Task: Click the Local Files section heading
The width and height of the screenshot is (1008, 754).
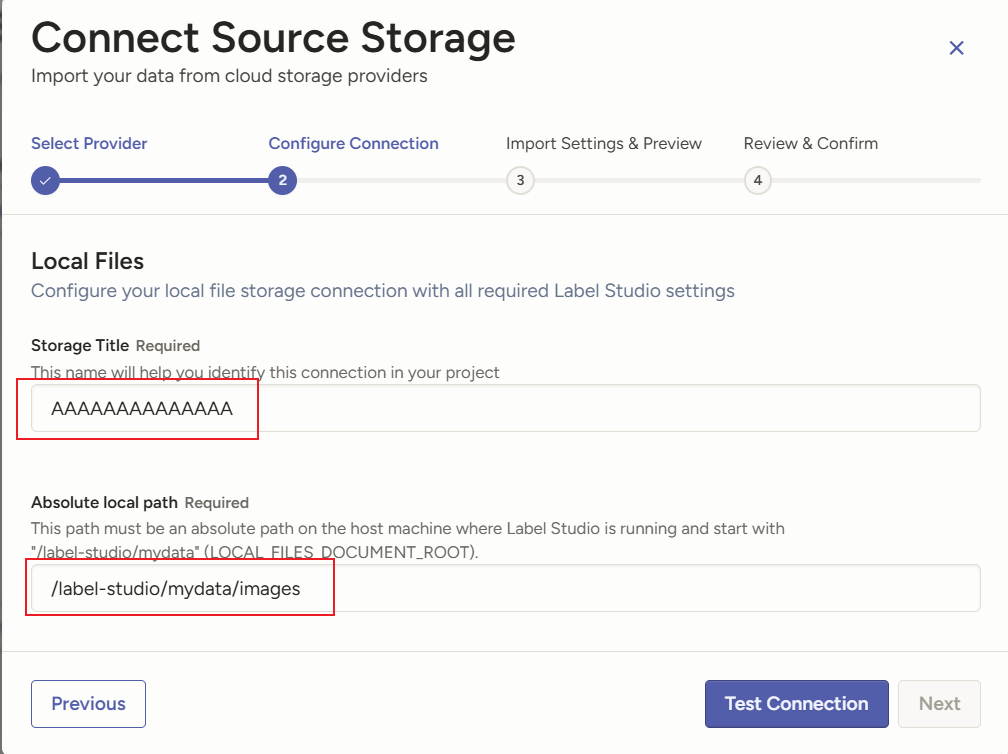Action: (x=88, y=261)
